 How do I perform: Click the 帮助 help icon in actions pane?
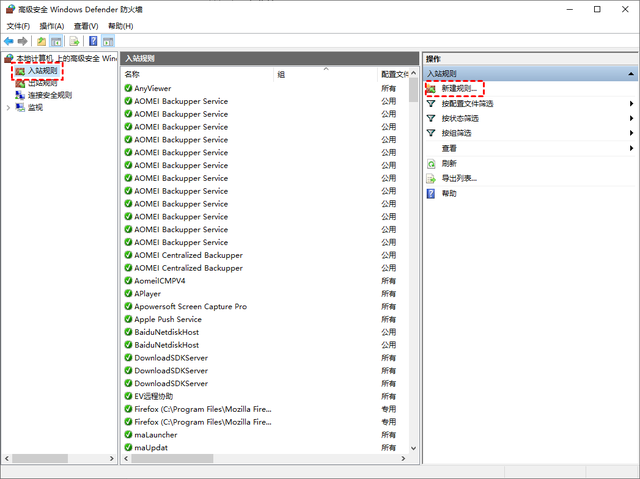(x=431, y=193)
